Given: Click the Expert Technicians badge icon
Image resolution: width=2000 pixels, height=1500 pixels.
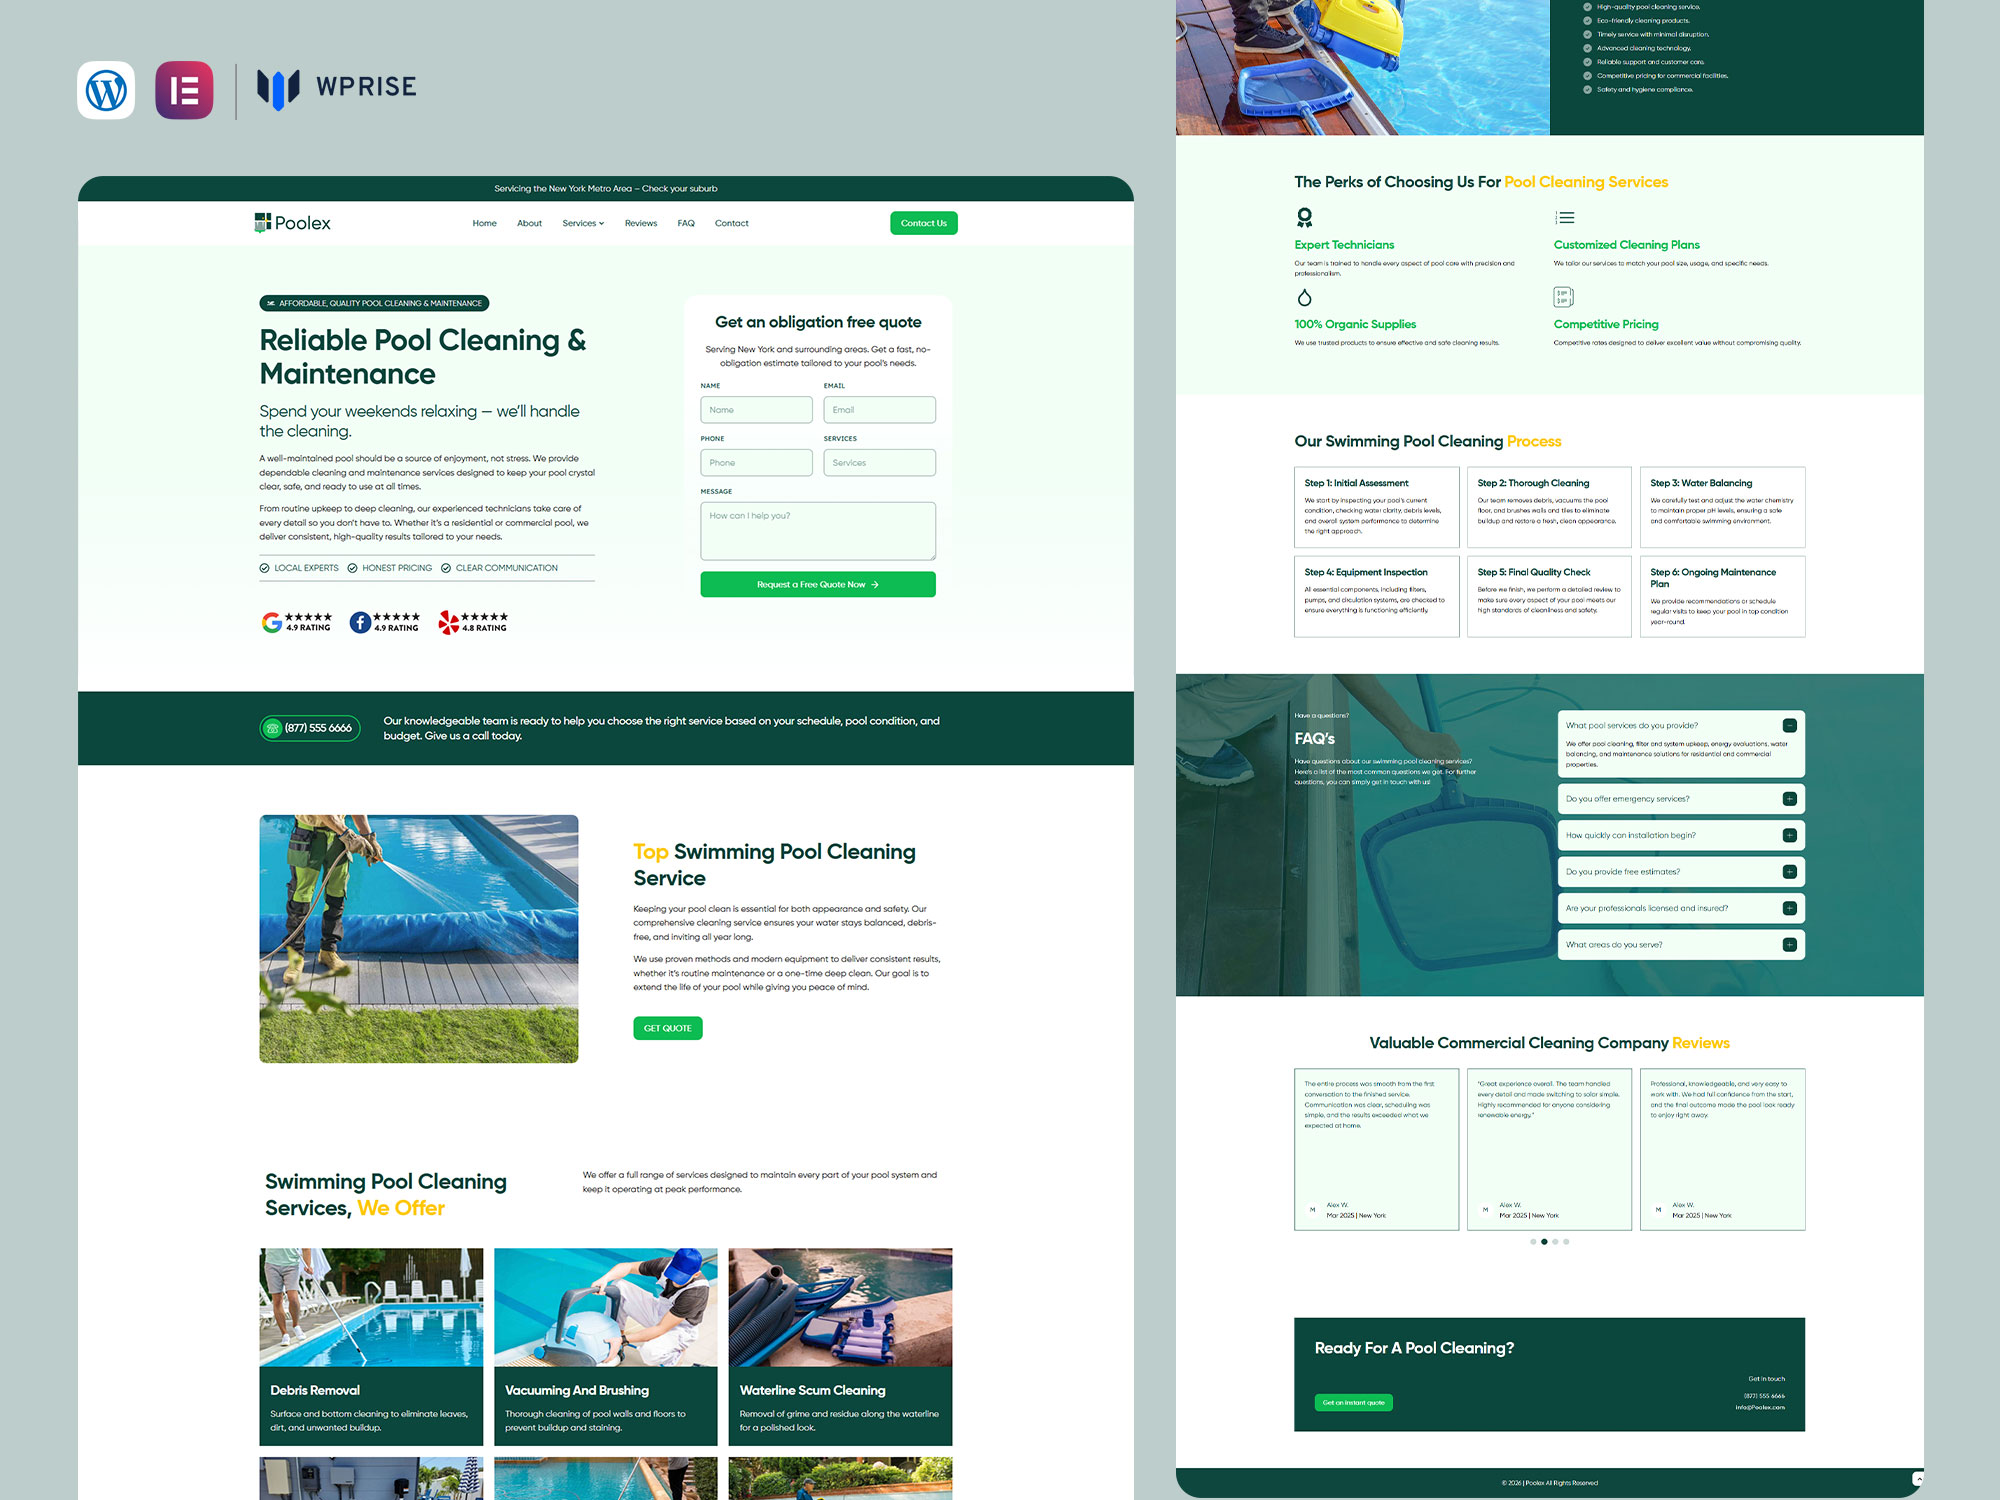Looking at the screenshot, I should pyautogui.click(x=1304, y=217).
